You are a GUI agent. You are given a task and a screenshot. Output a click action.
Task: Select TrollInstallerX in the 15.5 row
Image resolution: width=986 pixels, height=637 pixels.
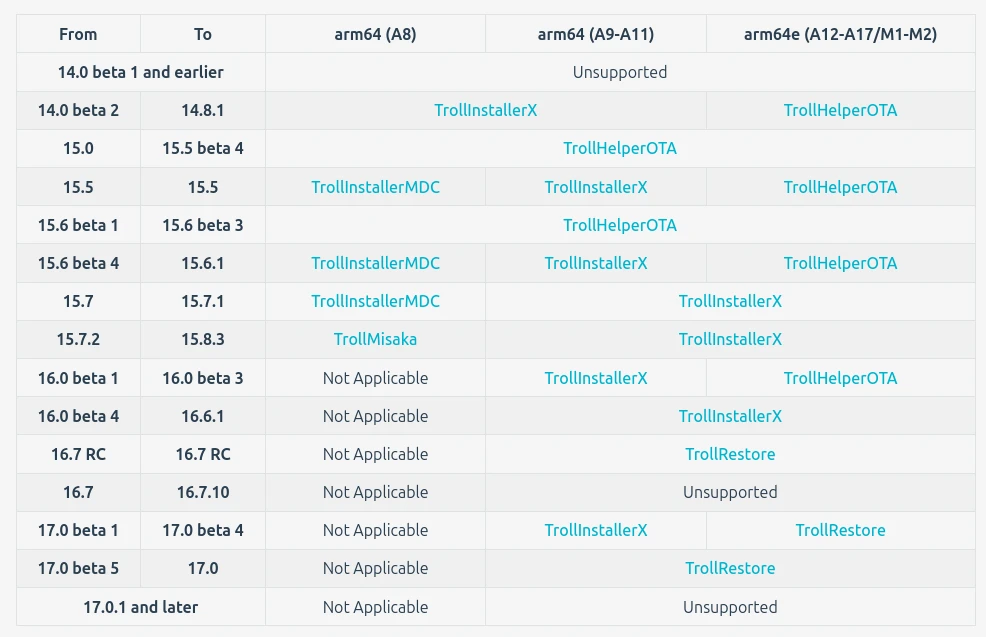pyautogui.click(x=595, y=187)
